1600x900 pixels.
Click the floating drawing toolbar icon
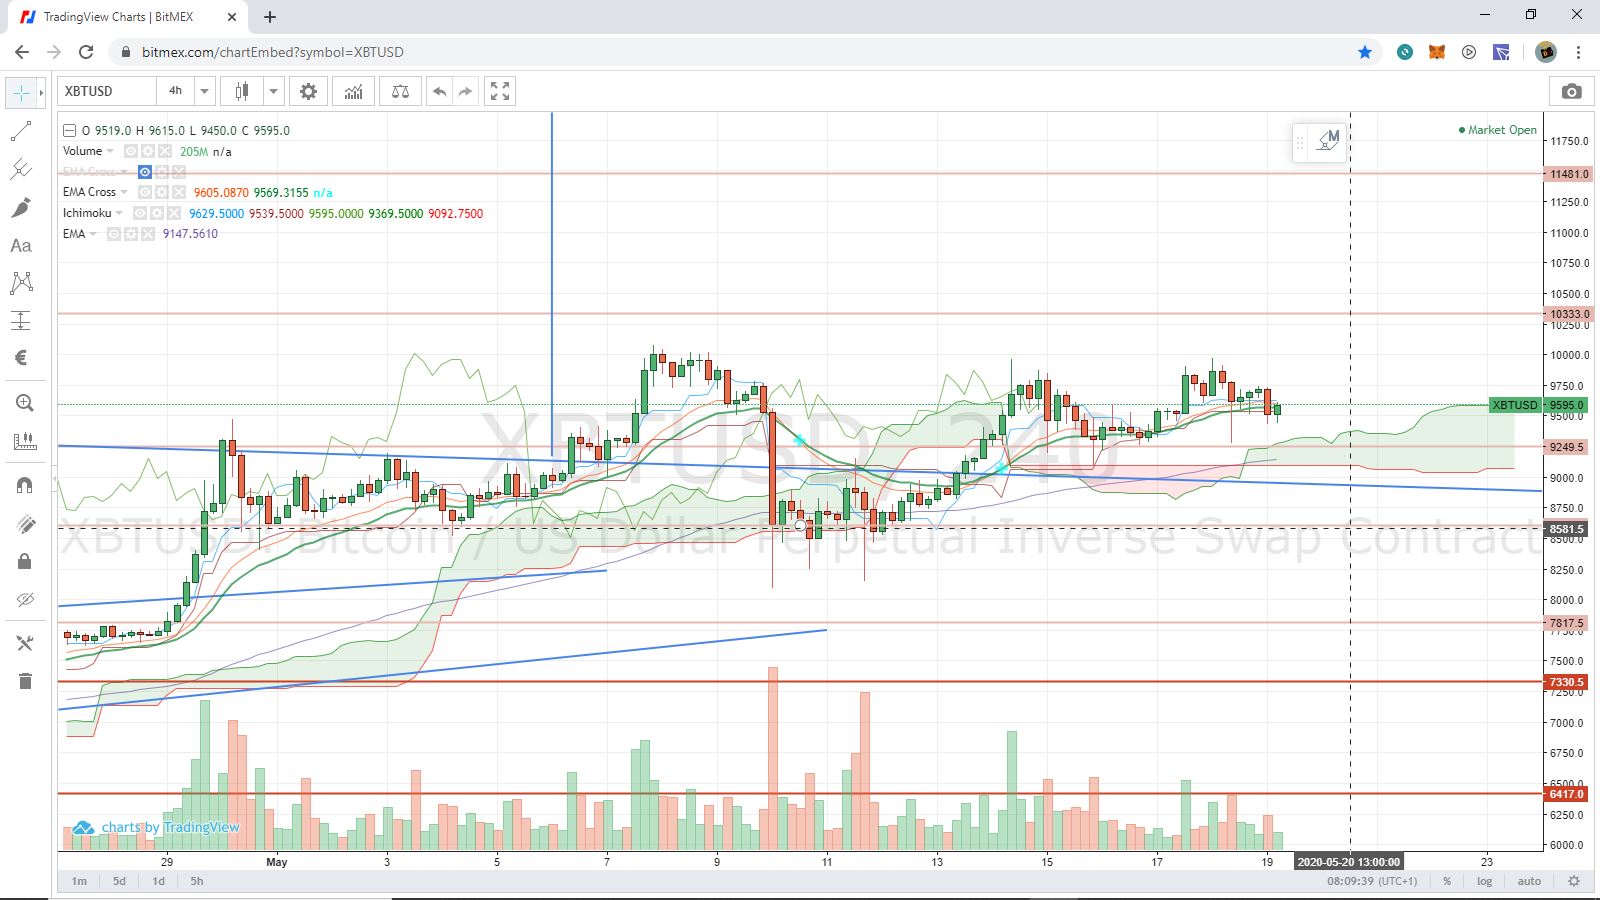tap(1328, 141)
